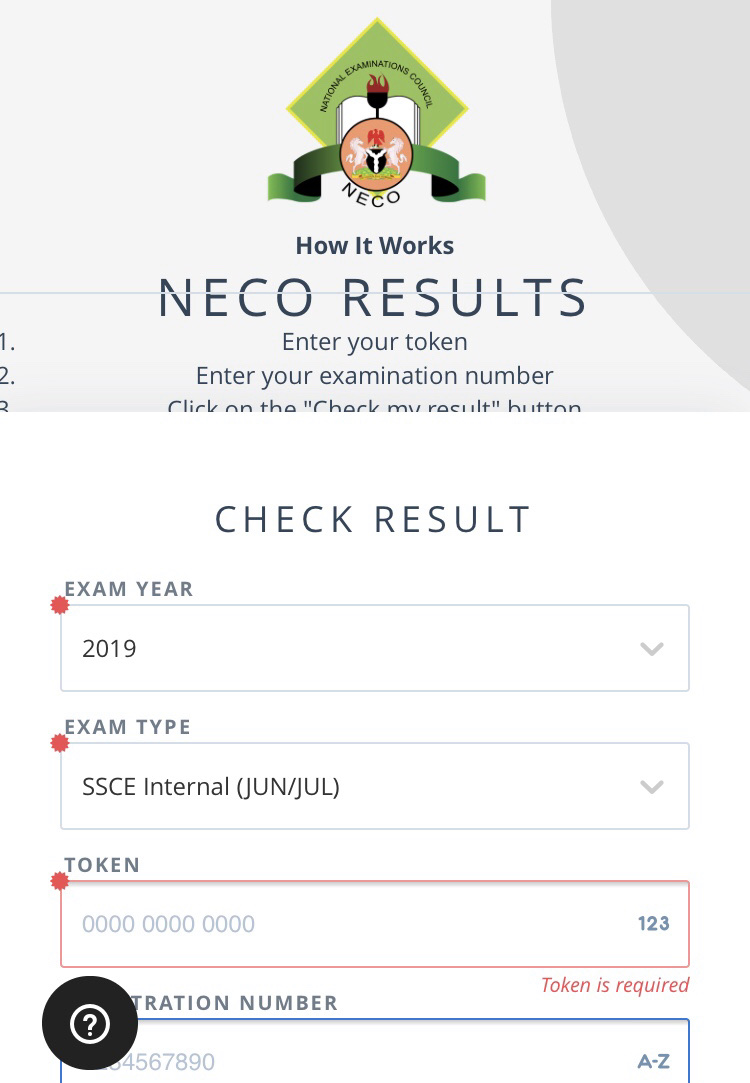Screen dimensions: 750x1083
Task: Open the SSCE Internal (JUN/JUL) selector
Action: (375, 786)
